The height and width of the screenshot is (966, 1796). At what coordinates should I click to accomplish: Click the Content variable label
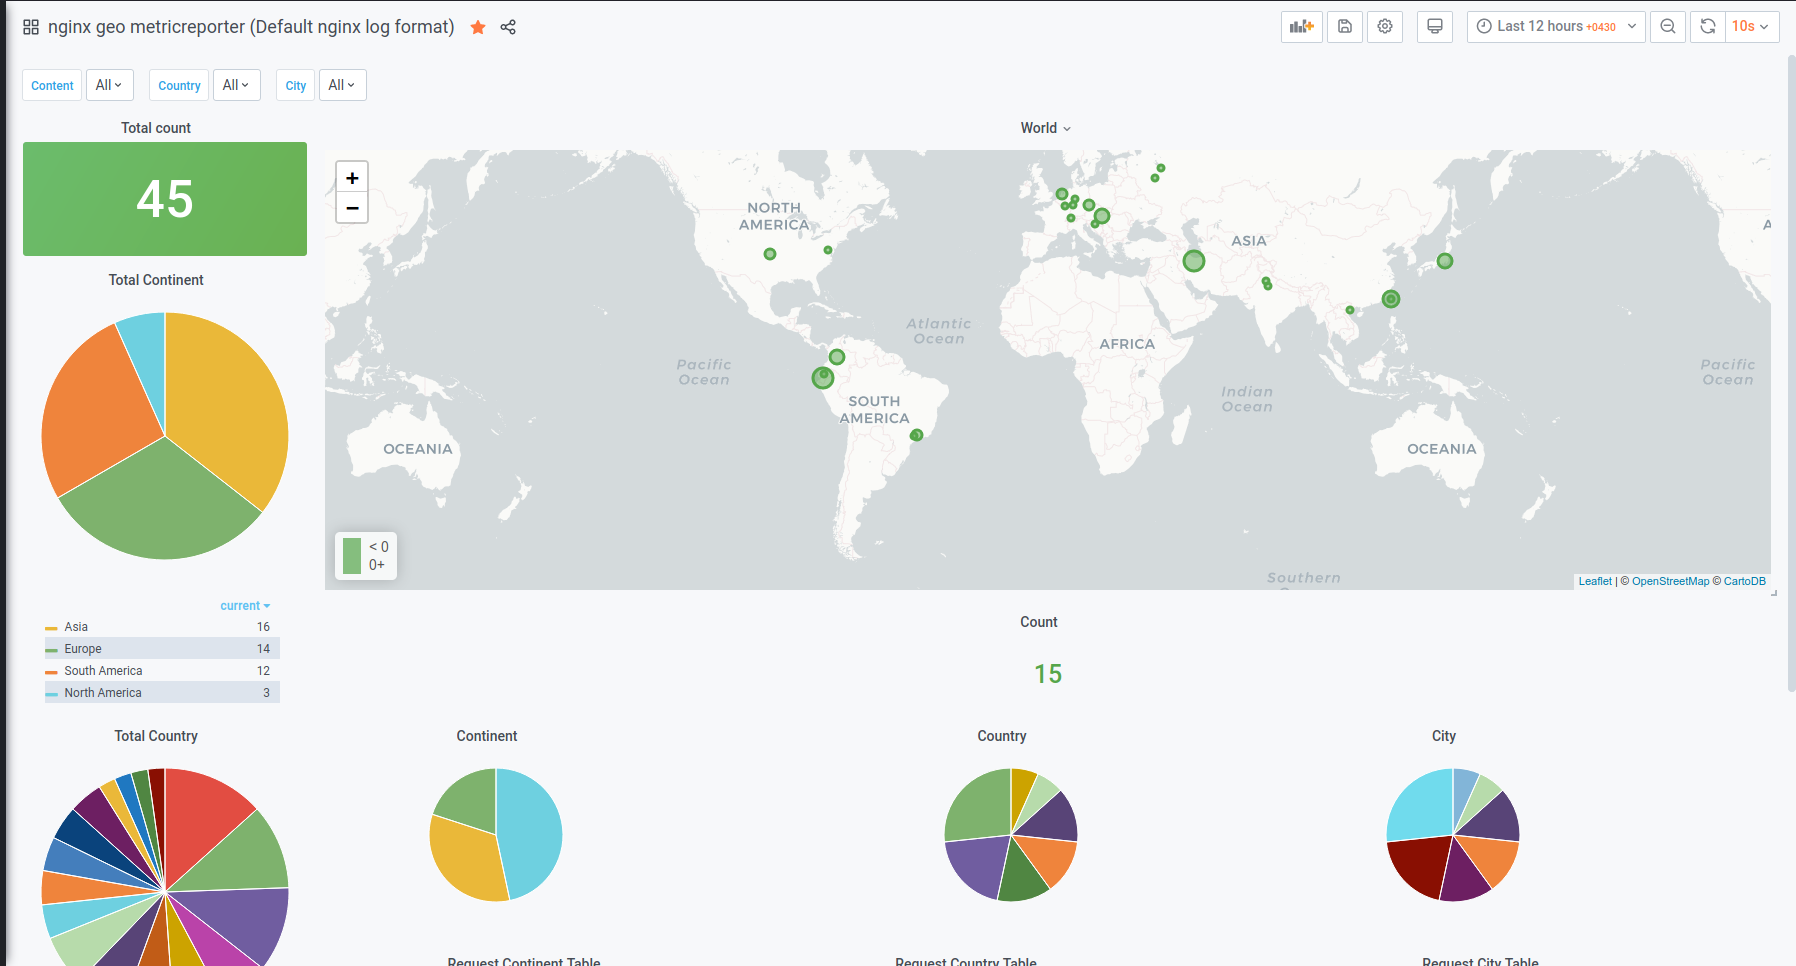[x=52, y=85]
